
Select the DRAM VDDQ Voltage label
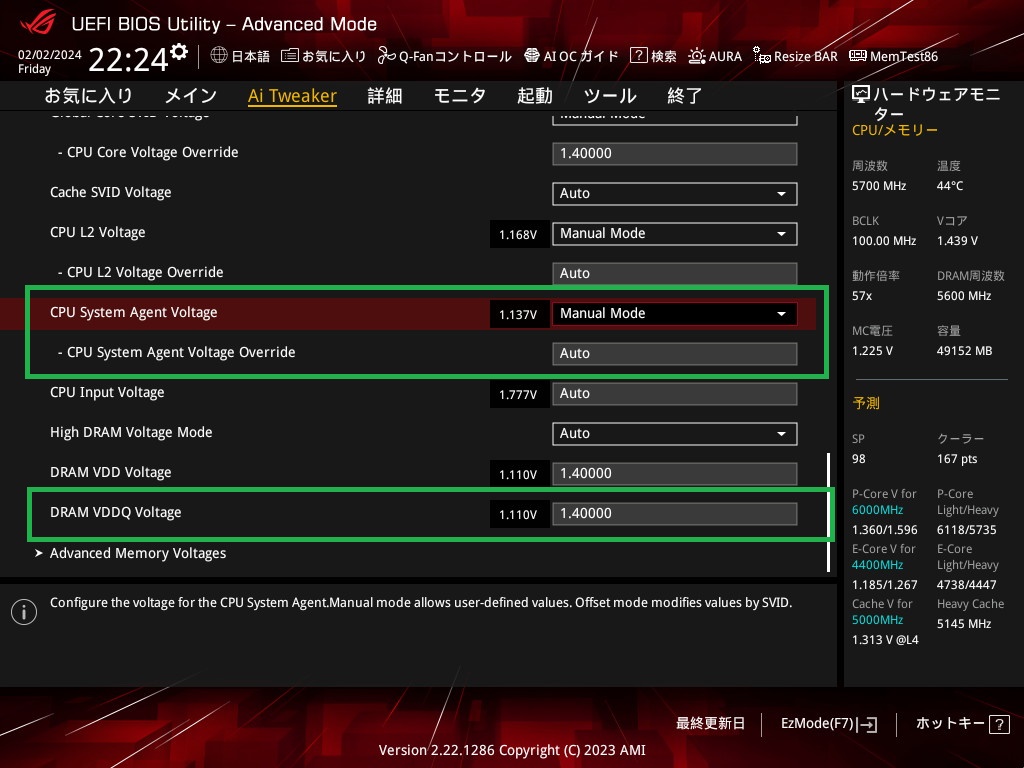pos(116,513)
